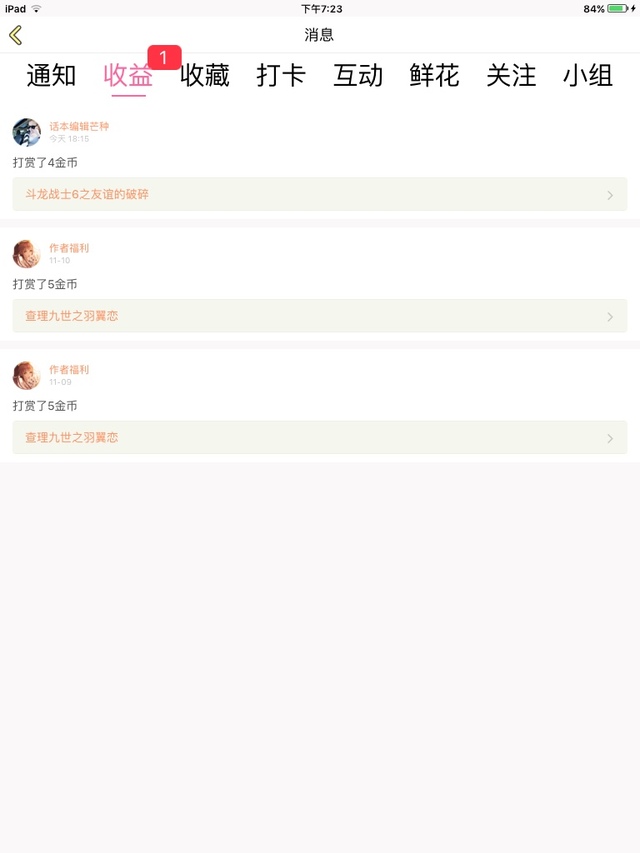640x853 pixels.
Task: Tap the back arrow icon
Action: coord(16,35)
